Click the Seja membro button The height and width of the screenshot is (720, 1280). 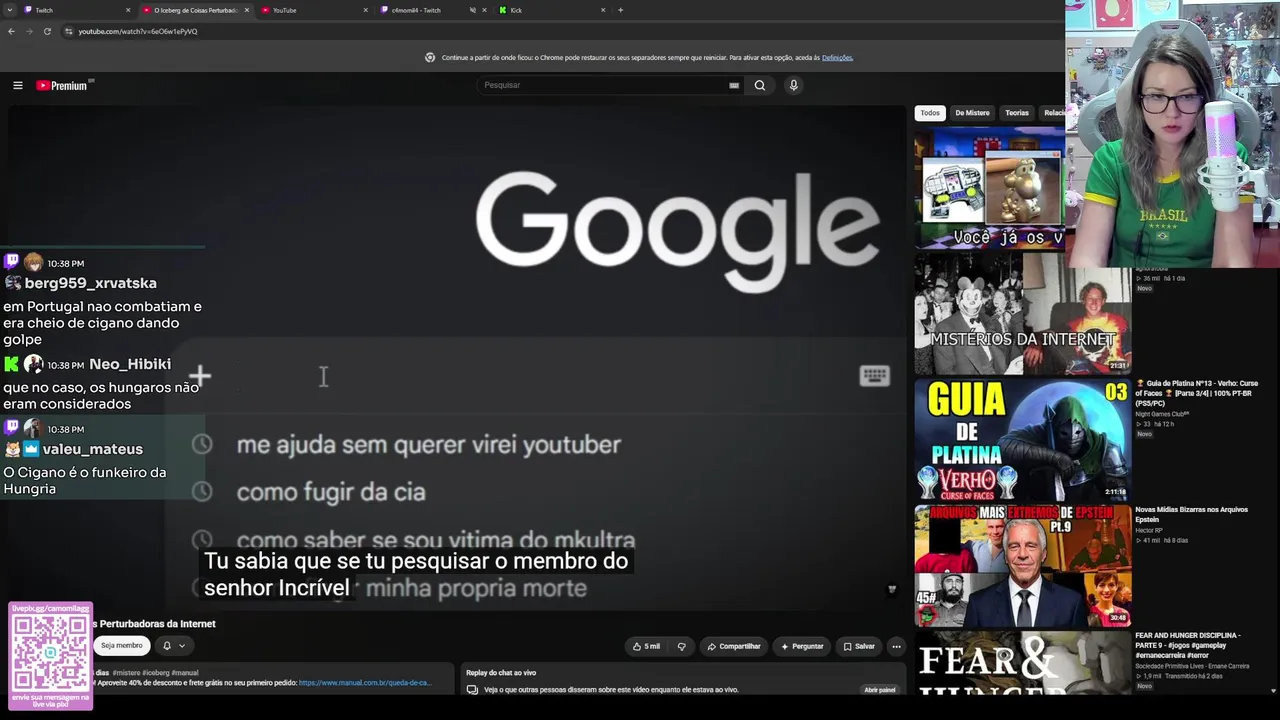pyautogui.click(x=121, y=646)
